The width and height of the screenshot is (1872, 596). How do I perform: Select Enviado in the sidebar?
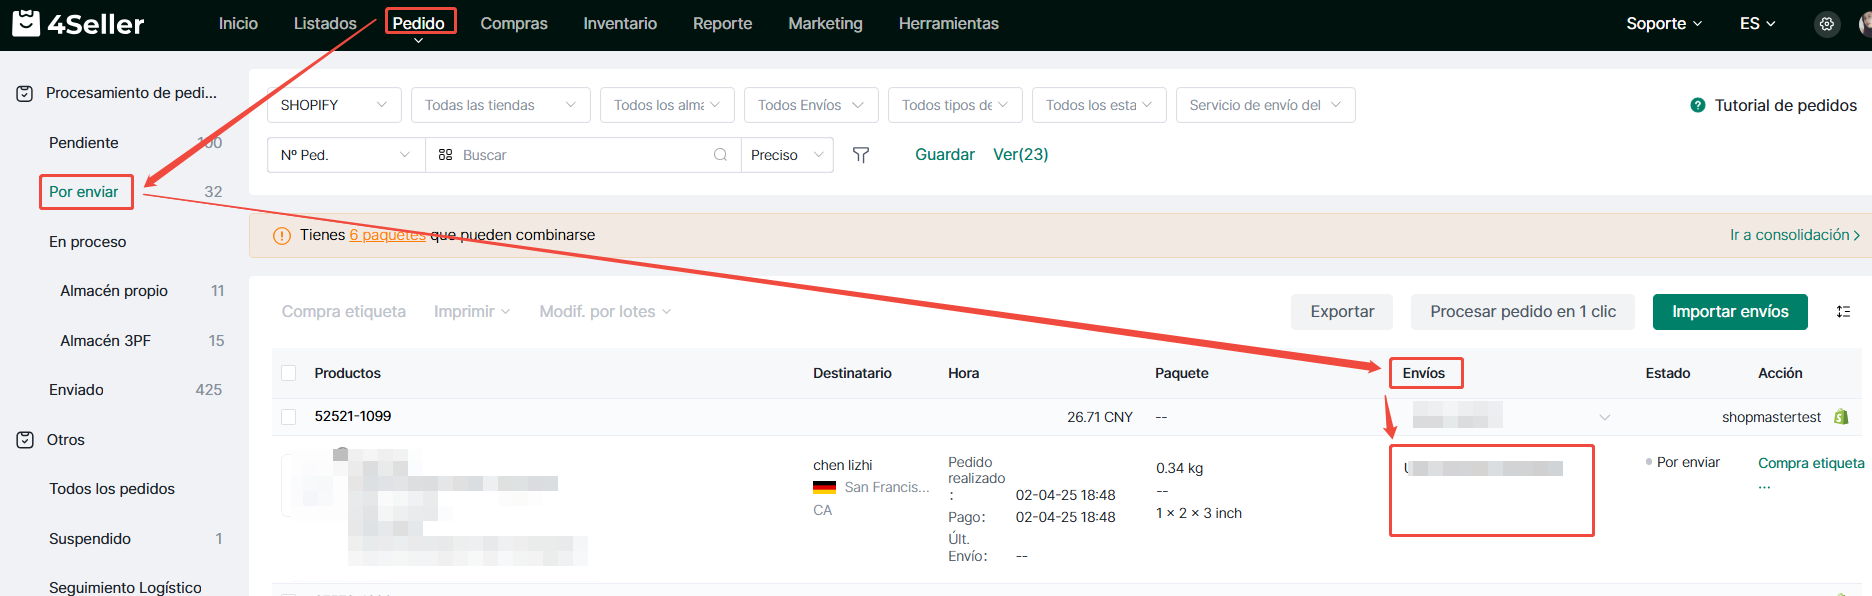click(76, 390)
